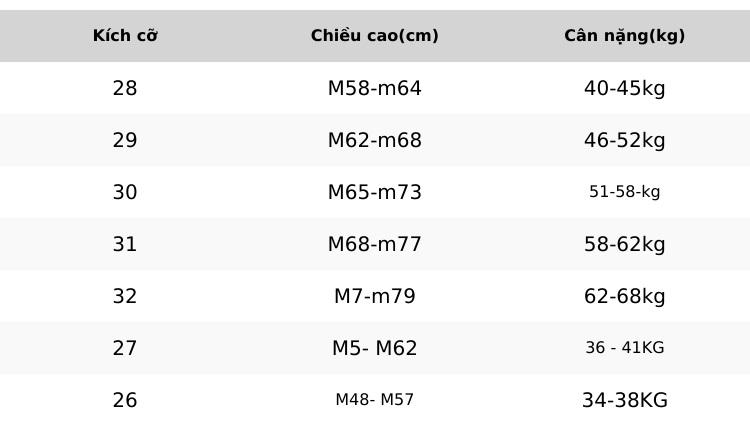Click weight value 40-45kg
This screenshot has width=750, height=426.
click(x=624, y=88)
